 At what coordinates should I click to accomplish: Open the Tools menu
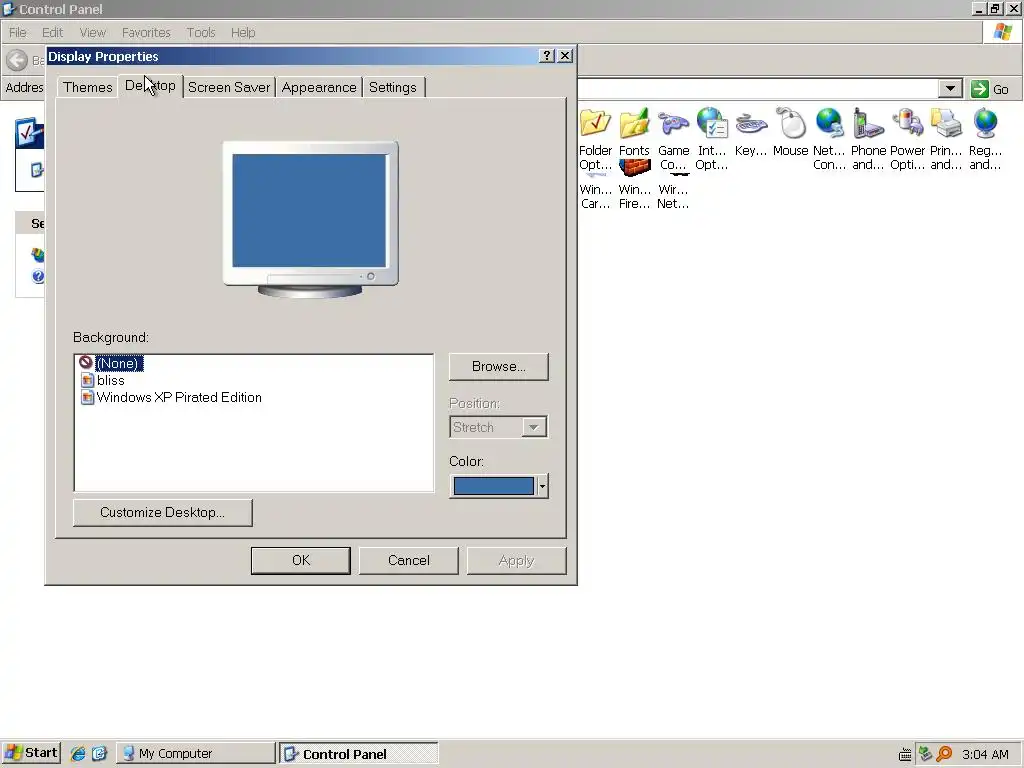pos(200,32)
